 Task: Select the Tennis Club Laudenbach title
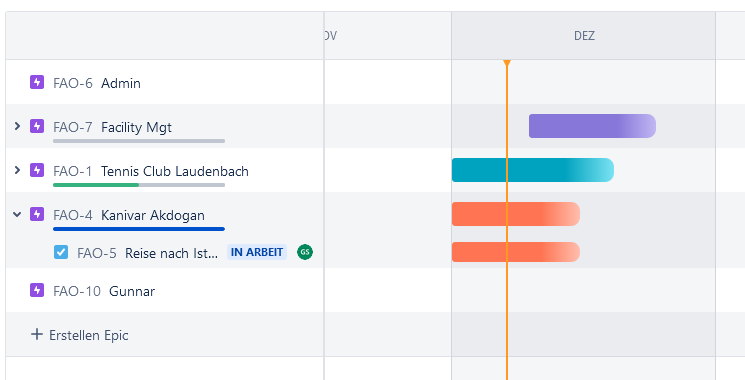(x=175, y=171)
